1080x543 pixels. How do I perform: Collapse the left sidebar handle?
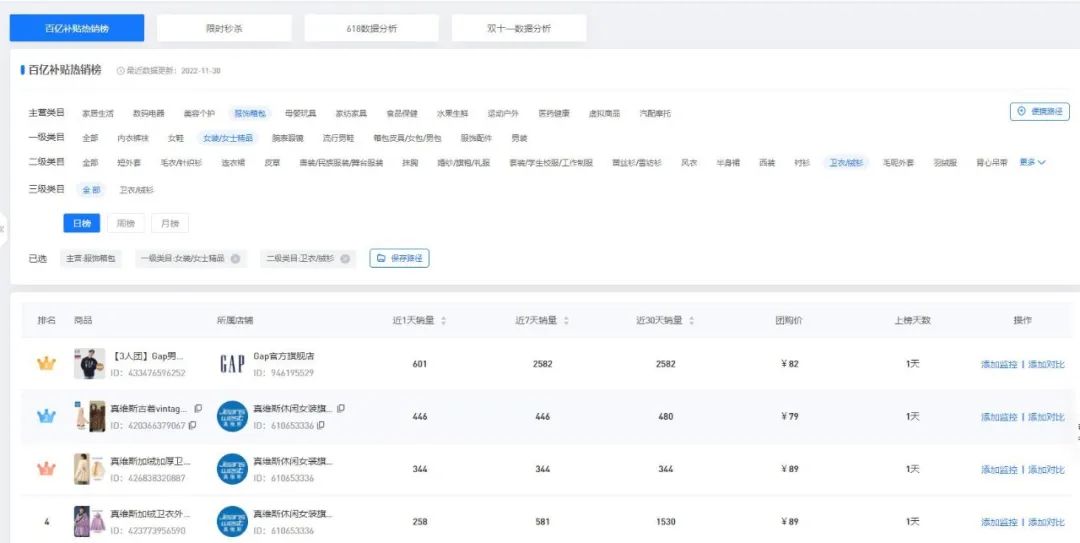tap(3, 229)
